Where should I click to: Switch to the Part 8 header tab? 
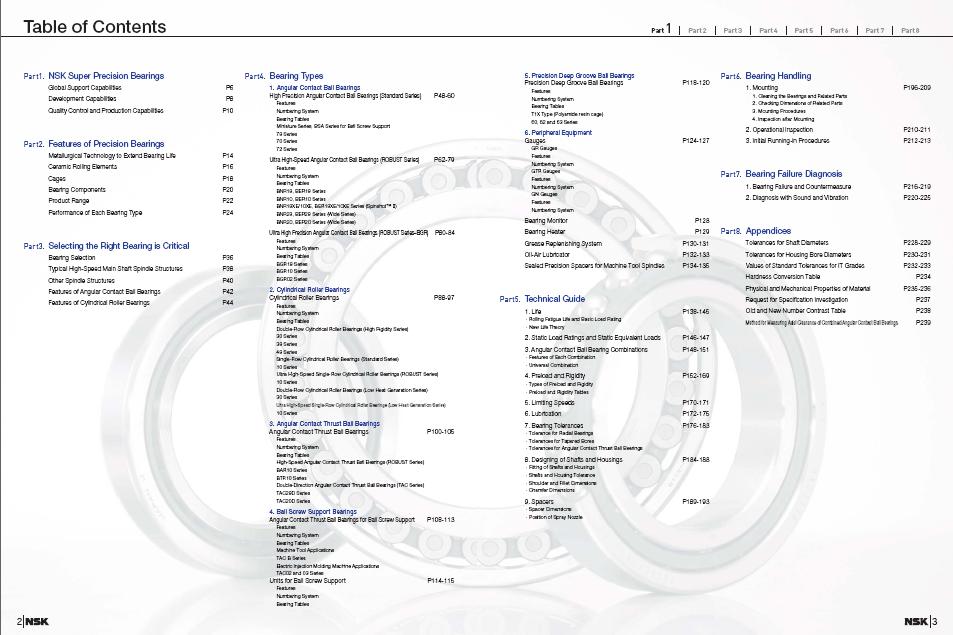(x=910, y=30)
